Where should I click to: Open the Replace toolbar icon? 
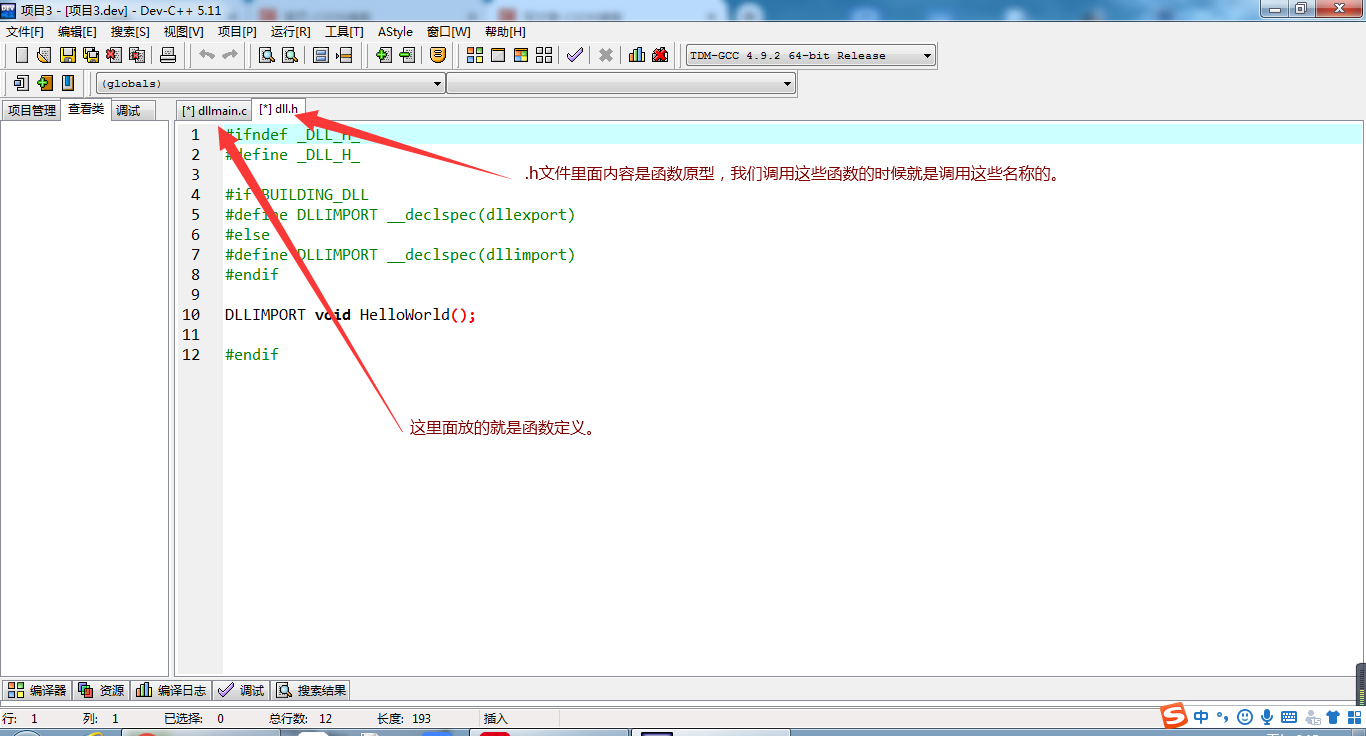click(290, 55)
